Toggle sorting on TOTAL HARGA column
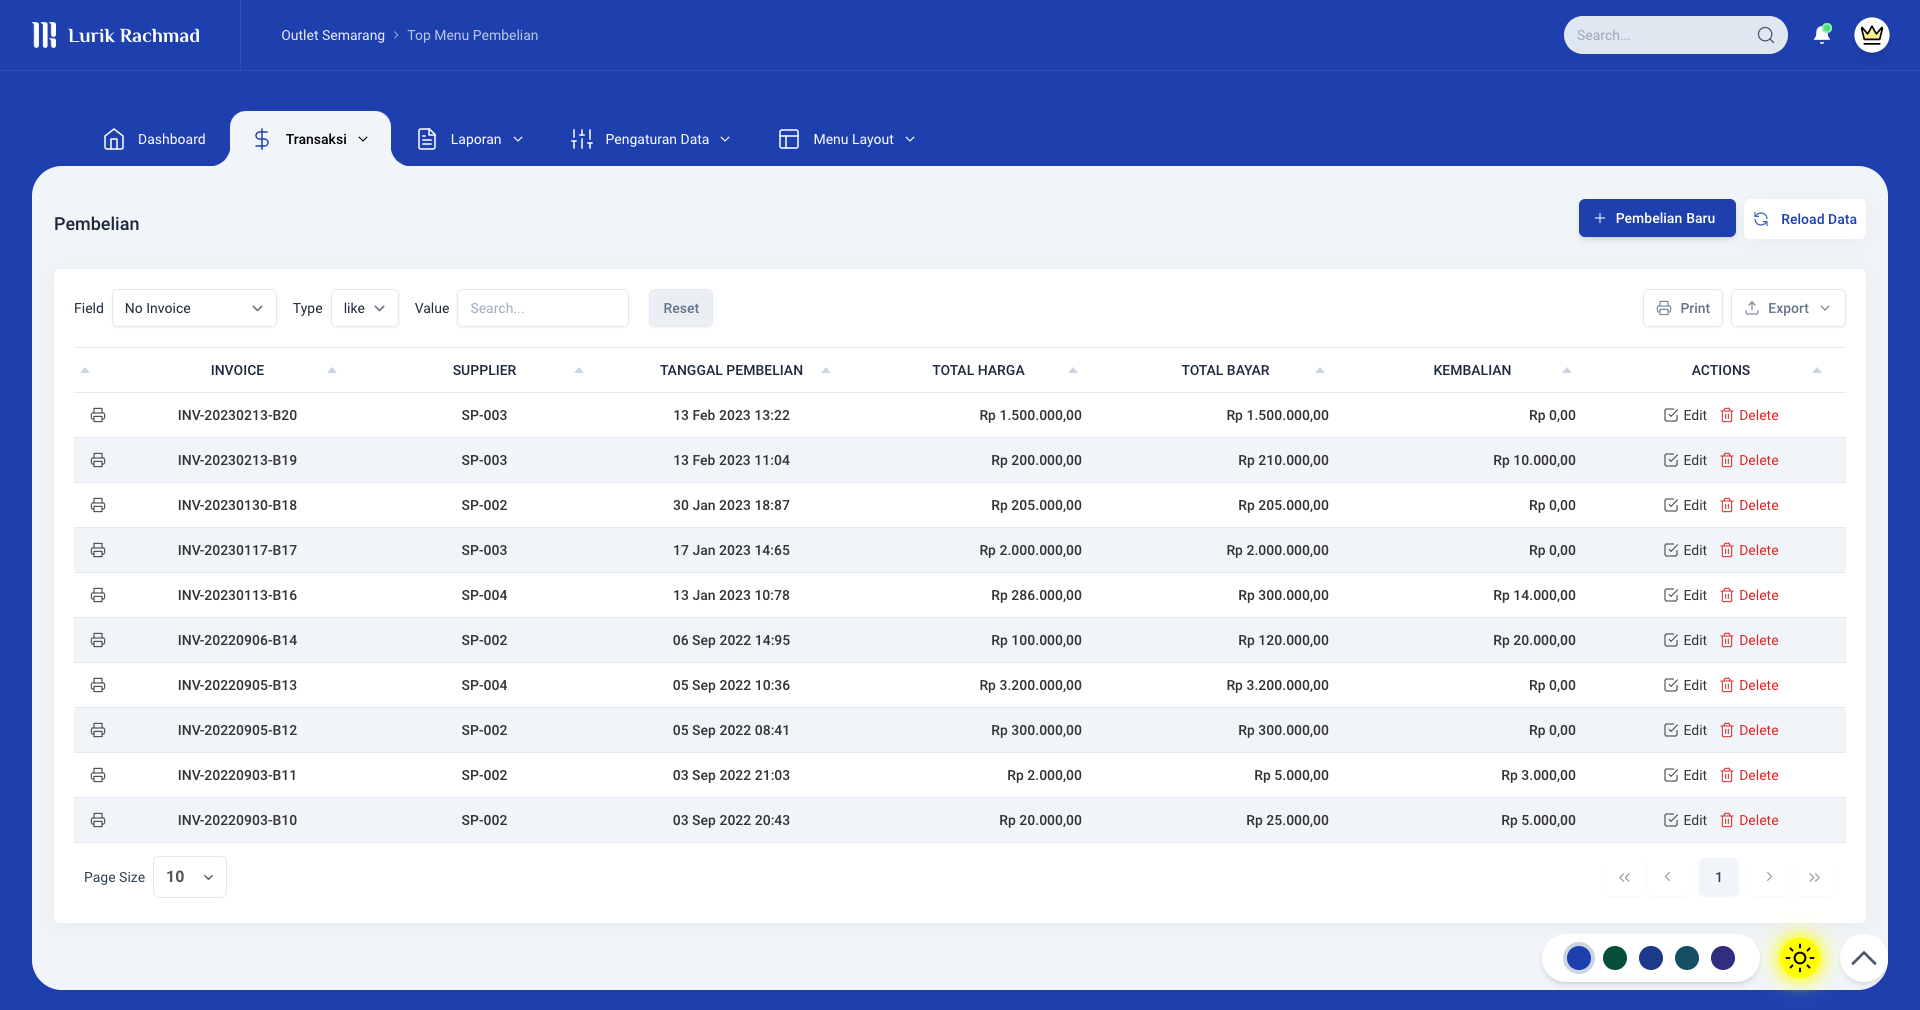This screenshot has width=1920, height=1010. click(x=1072, y=370)
